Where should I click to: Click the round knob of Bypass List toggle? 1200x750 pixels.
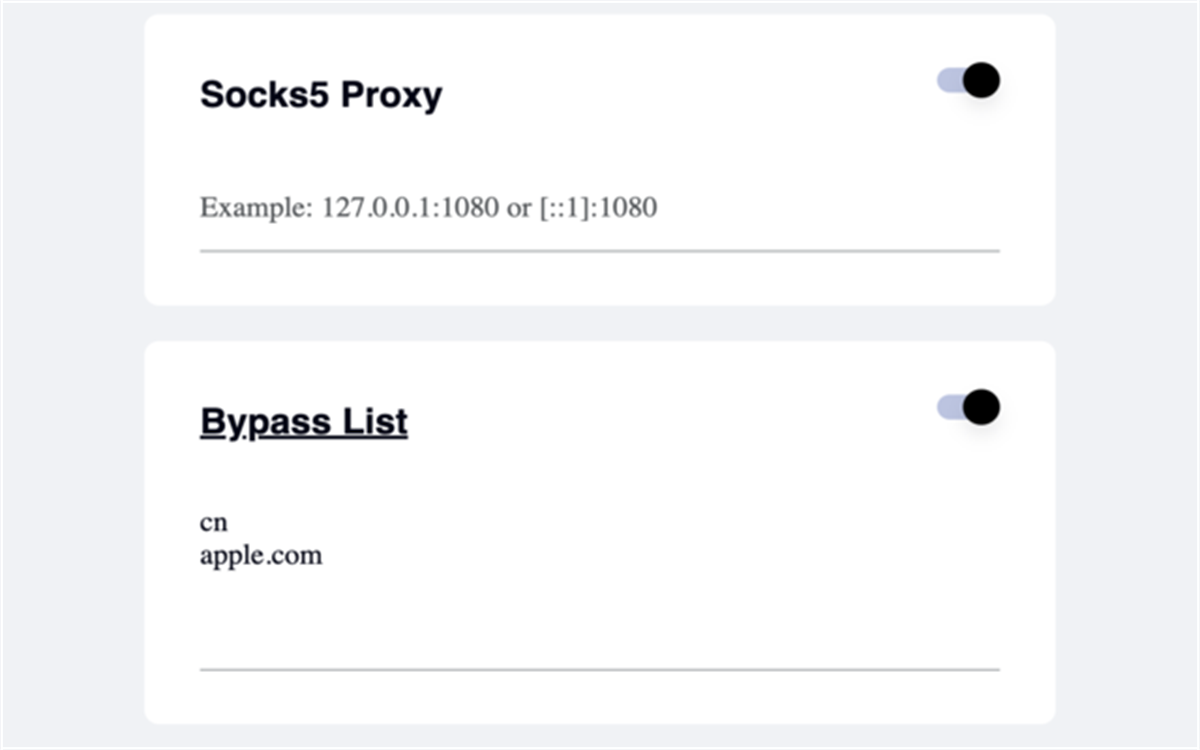tap(980, 407)
